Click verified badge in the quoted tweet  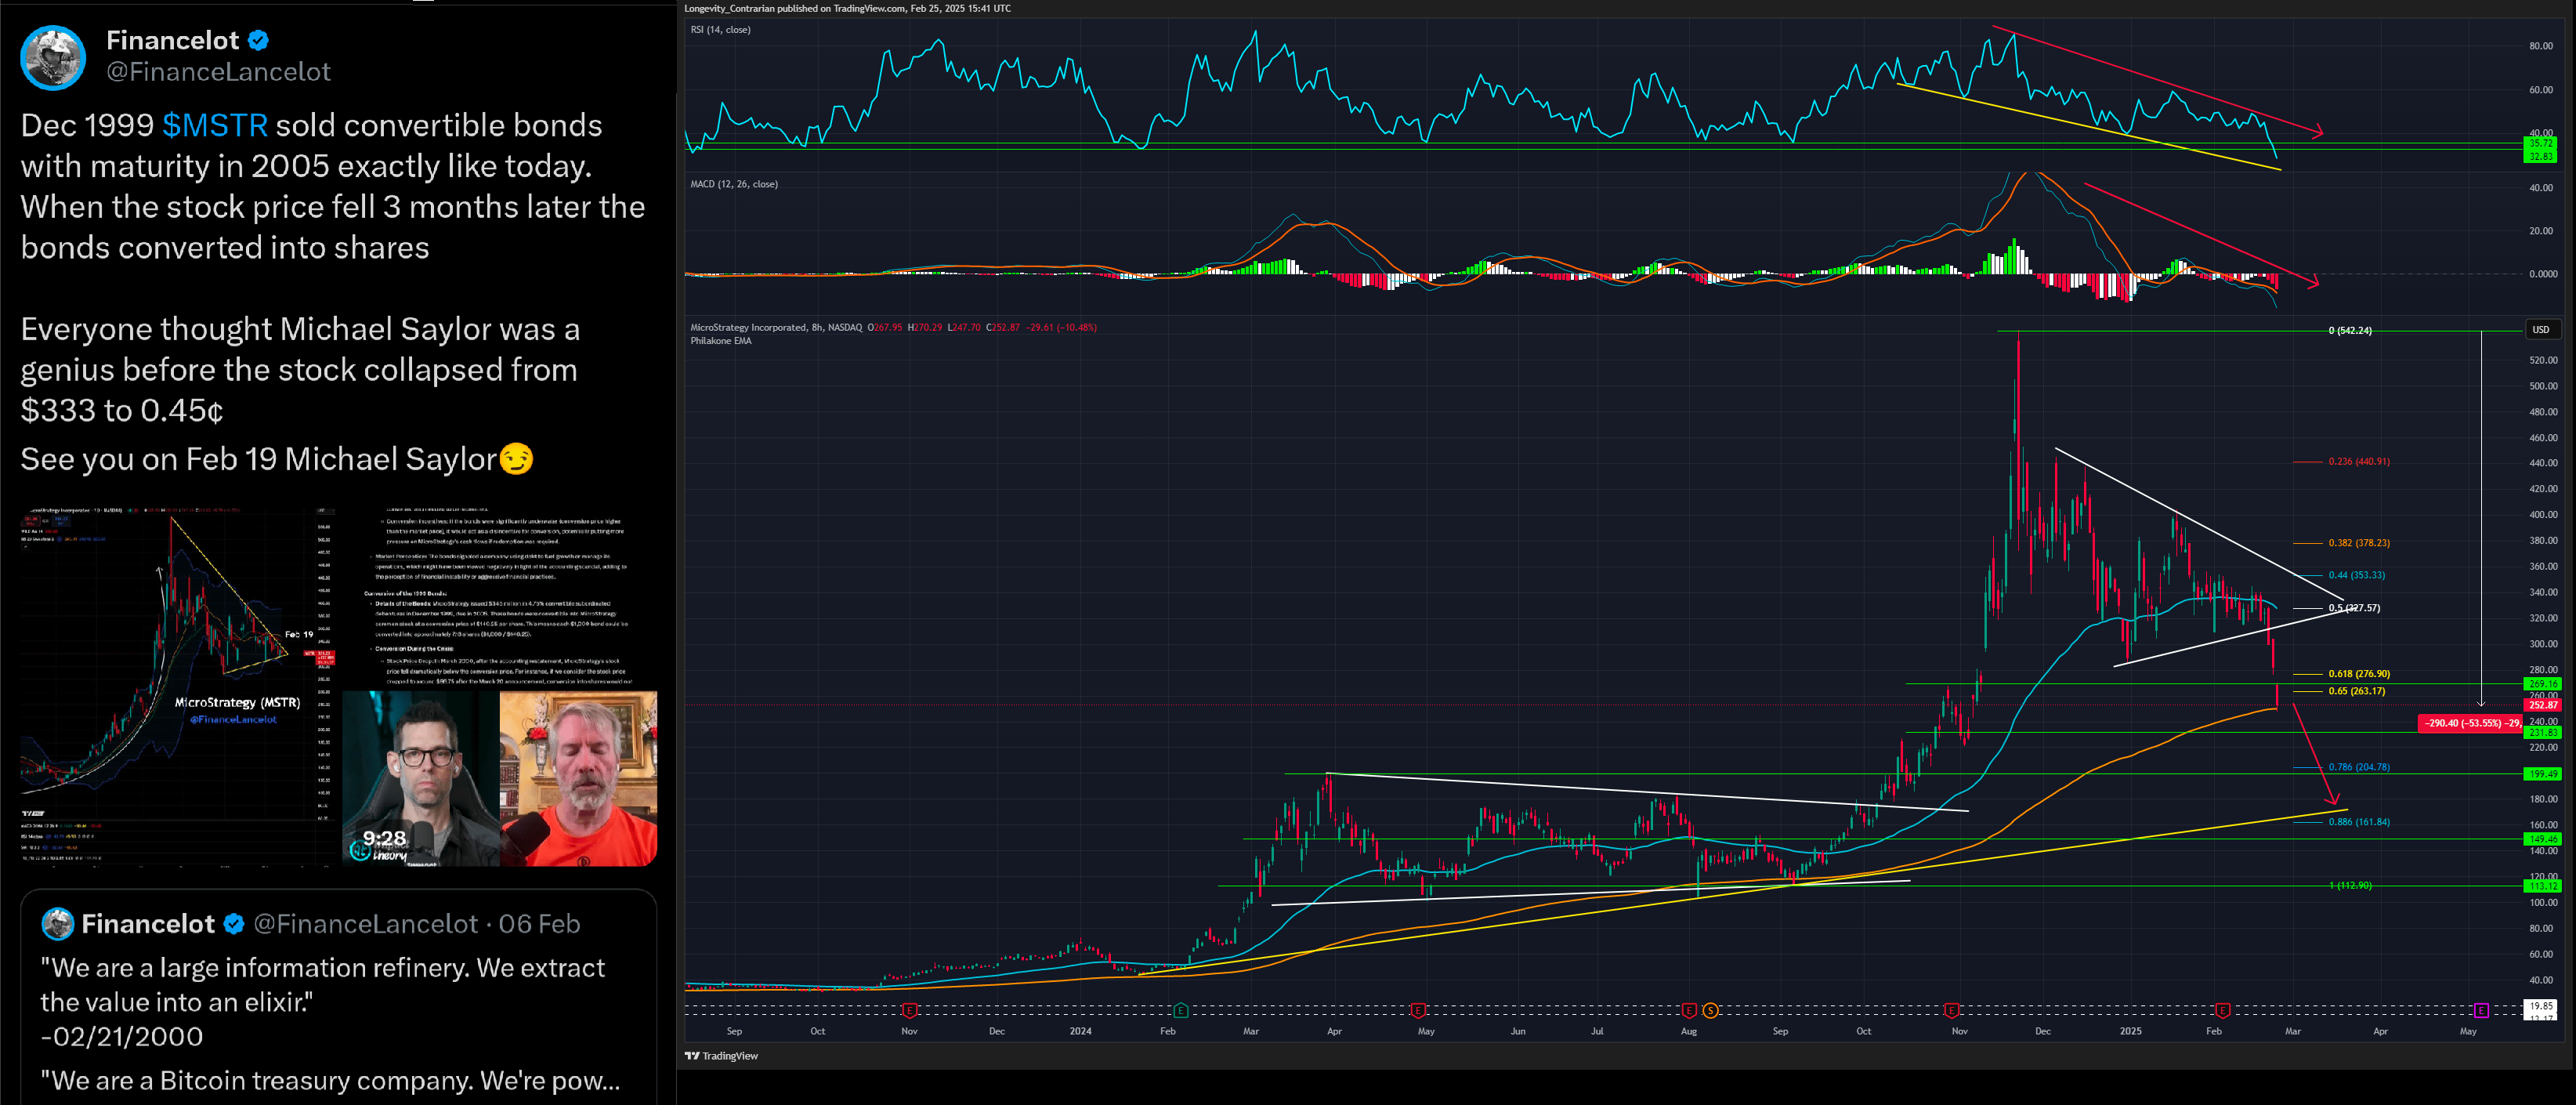[x=234, y=924]
